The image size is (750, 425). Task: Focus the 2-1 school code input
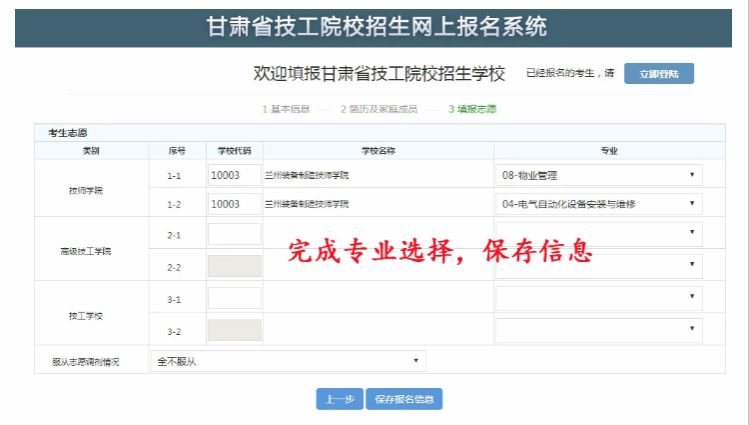click(x=234, y=234)
